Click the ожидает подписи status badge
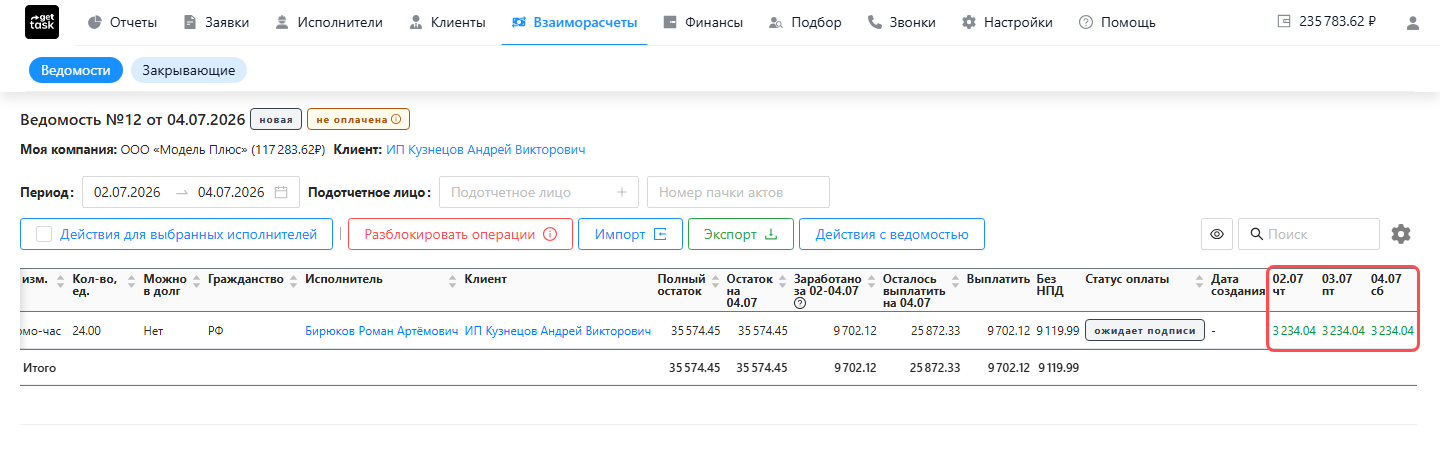 [1144, 331]
